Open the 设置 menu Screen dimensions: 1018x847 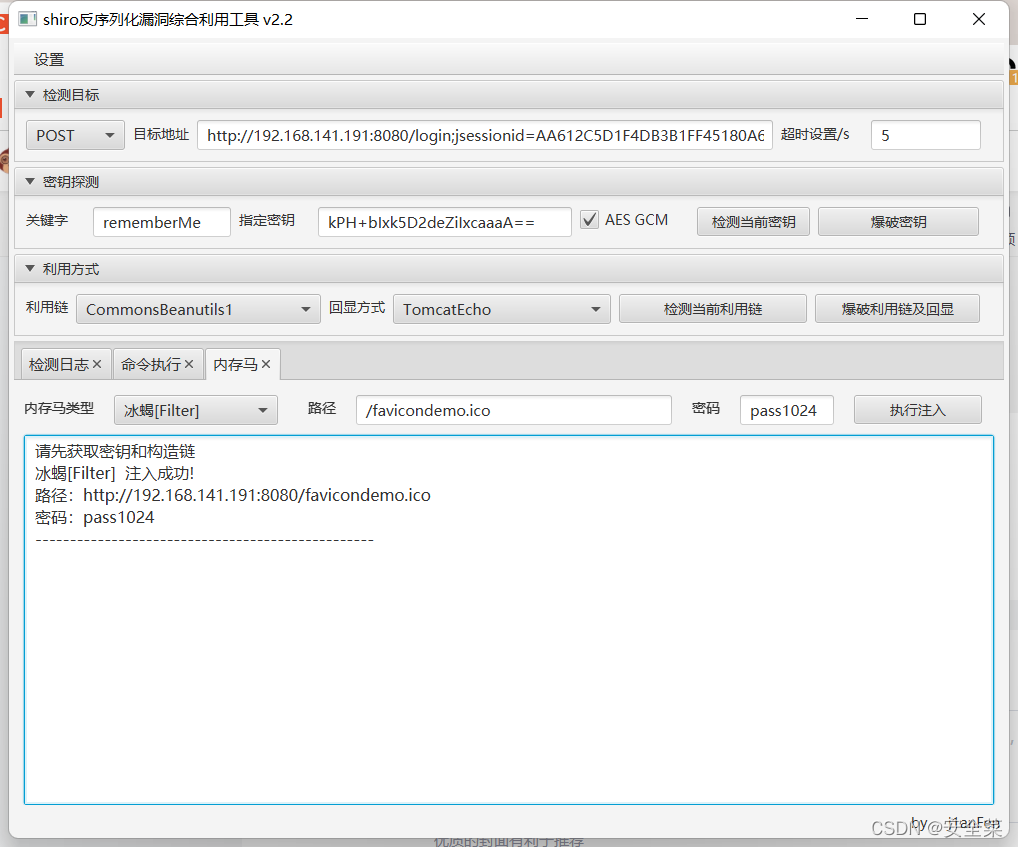pos(49,60)
